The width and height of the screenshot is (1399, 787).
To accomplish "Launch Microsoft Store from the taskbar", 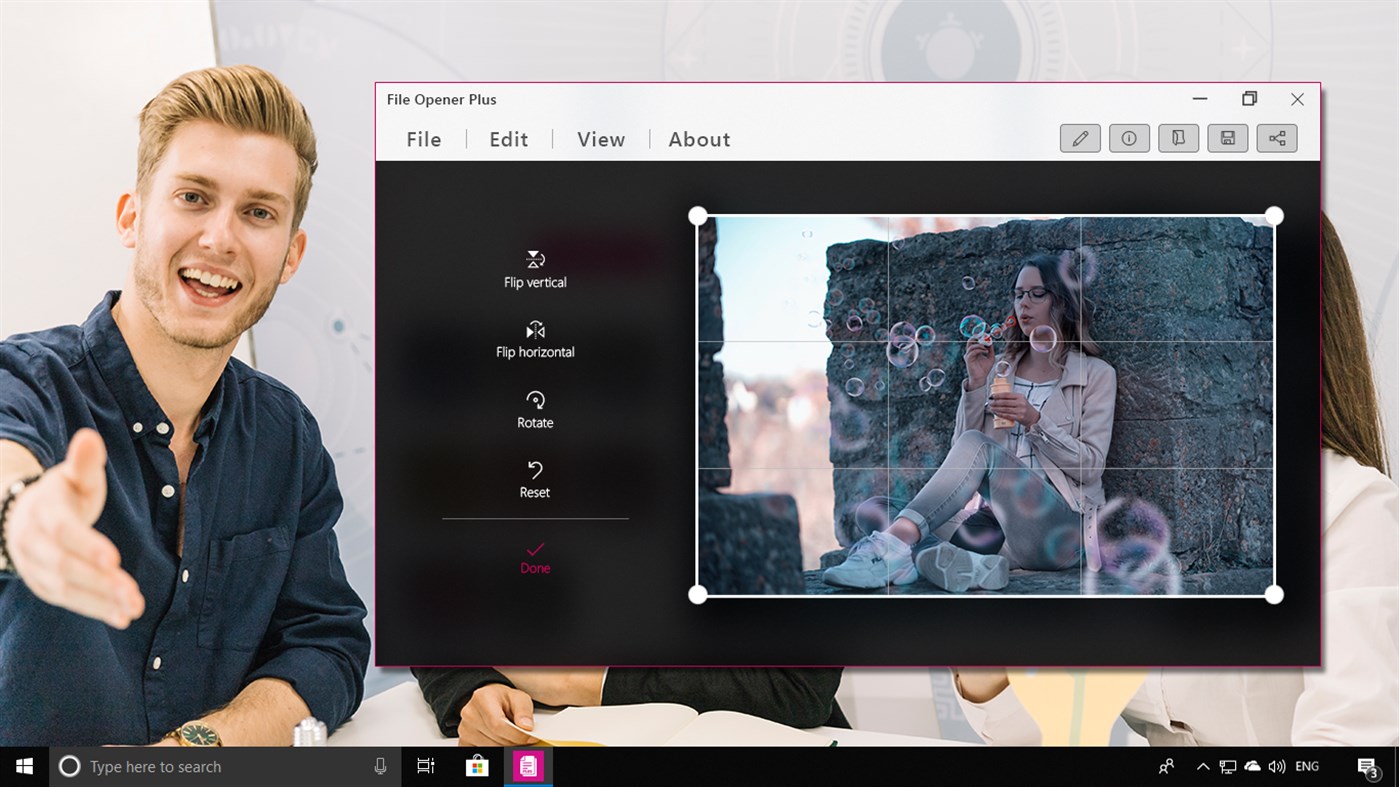I will coord(477,766).
